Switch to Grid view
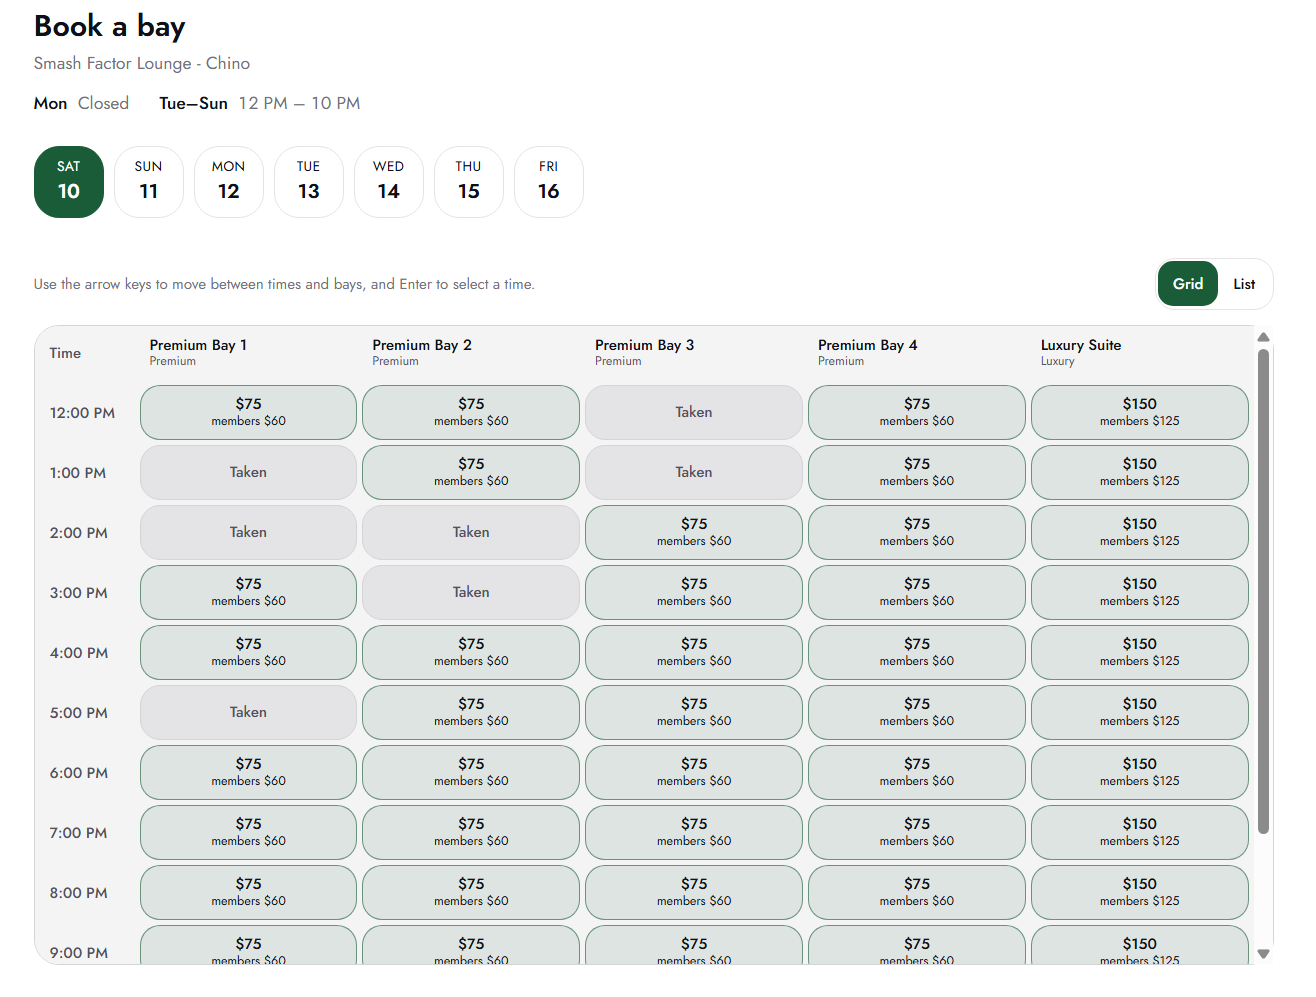1316x997 pixels. [1188, 284]
